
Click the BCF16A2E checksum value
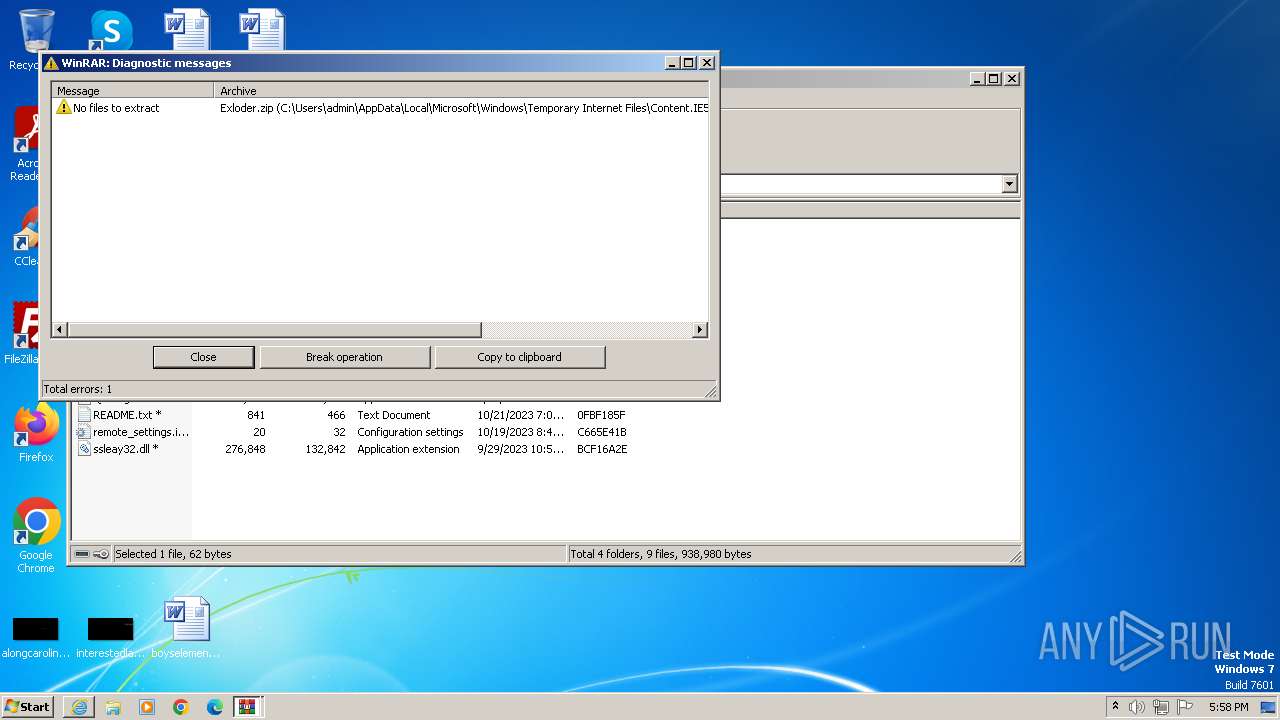[602, 449]
